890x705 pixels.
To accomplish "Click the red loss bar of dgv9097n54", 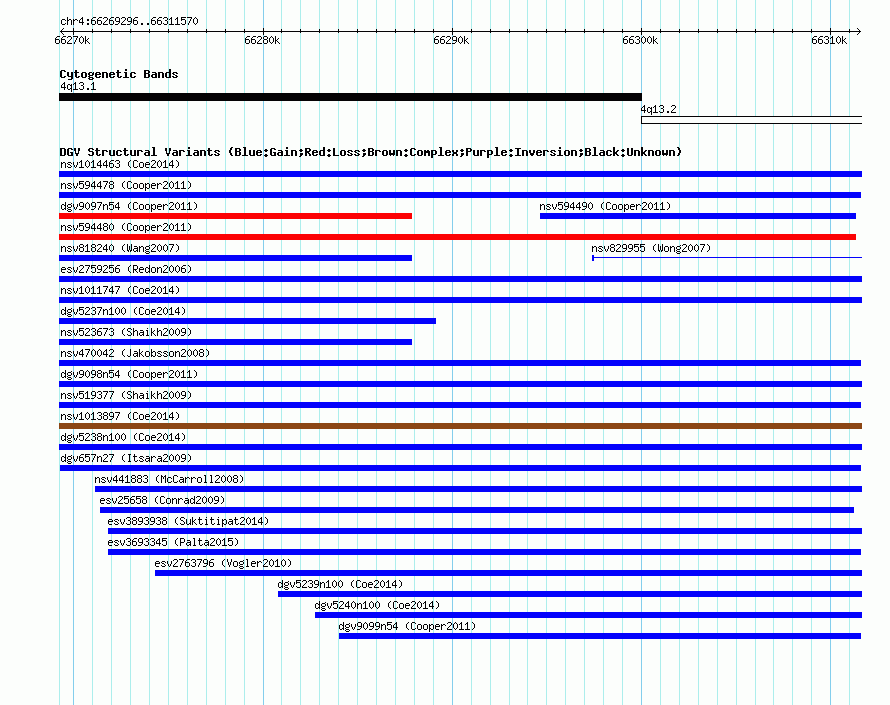I will click(236, 216).
